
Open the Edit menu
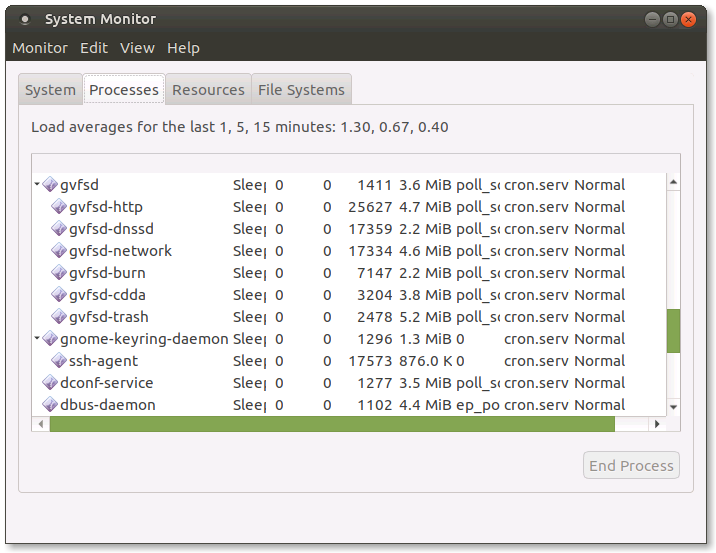tap(94, 48)
